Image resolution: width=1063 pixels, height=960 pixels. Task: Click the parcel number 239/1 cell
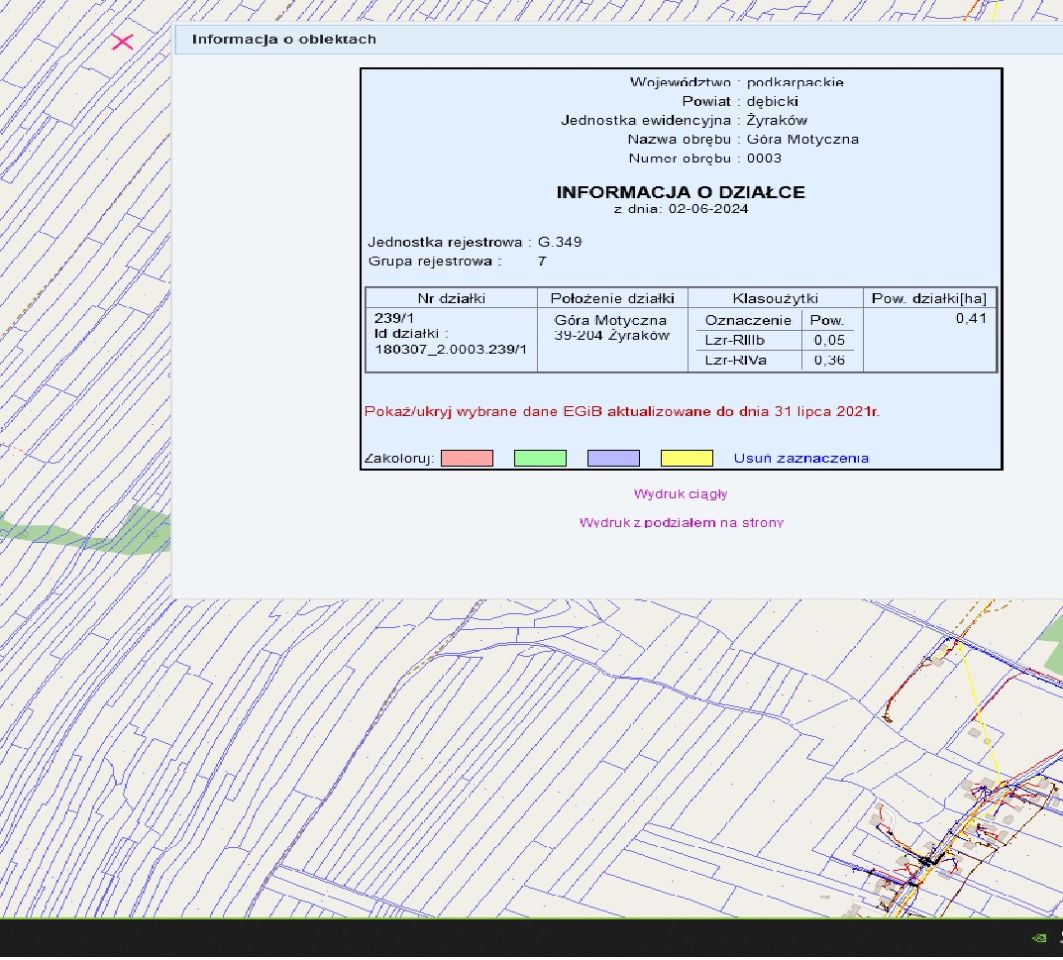[388, 318]
